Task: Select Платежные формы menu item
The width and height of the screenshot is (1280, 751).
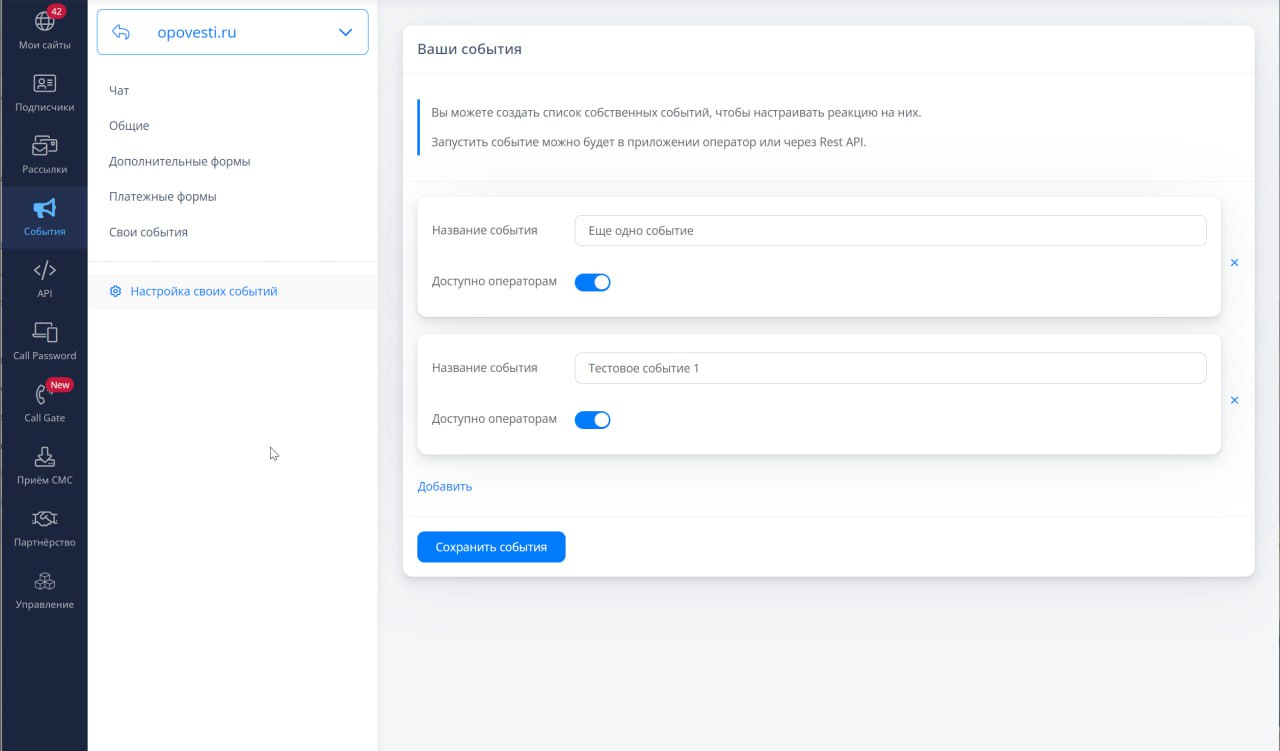Action: click(x=163, y=197)
